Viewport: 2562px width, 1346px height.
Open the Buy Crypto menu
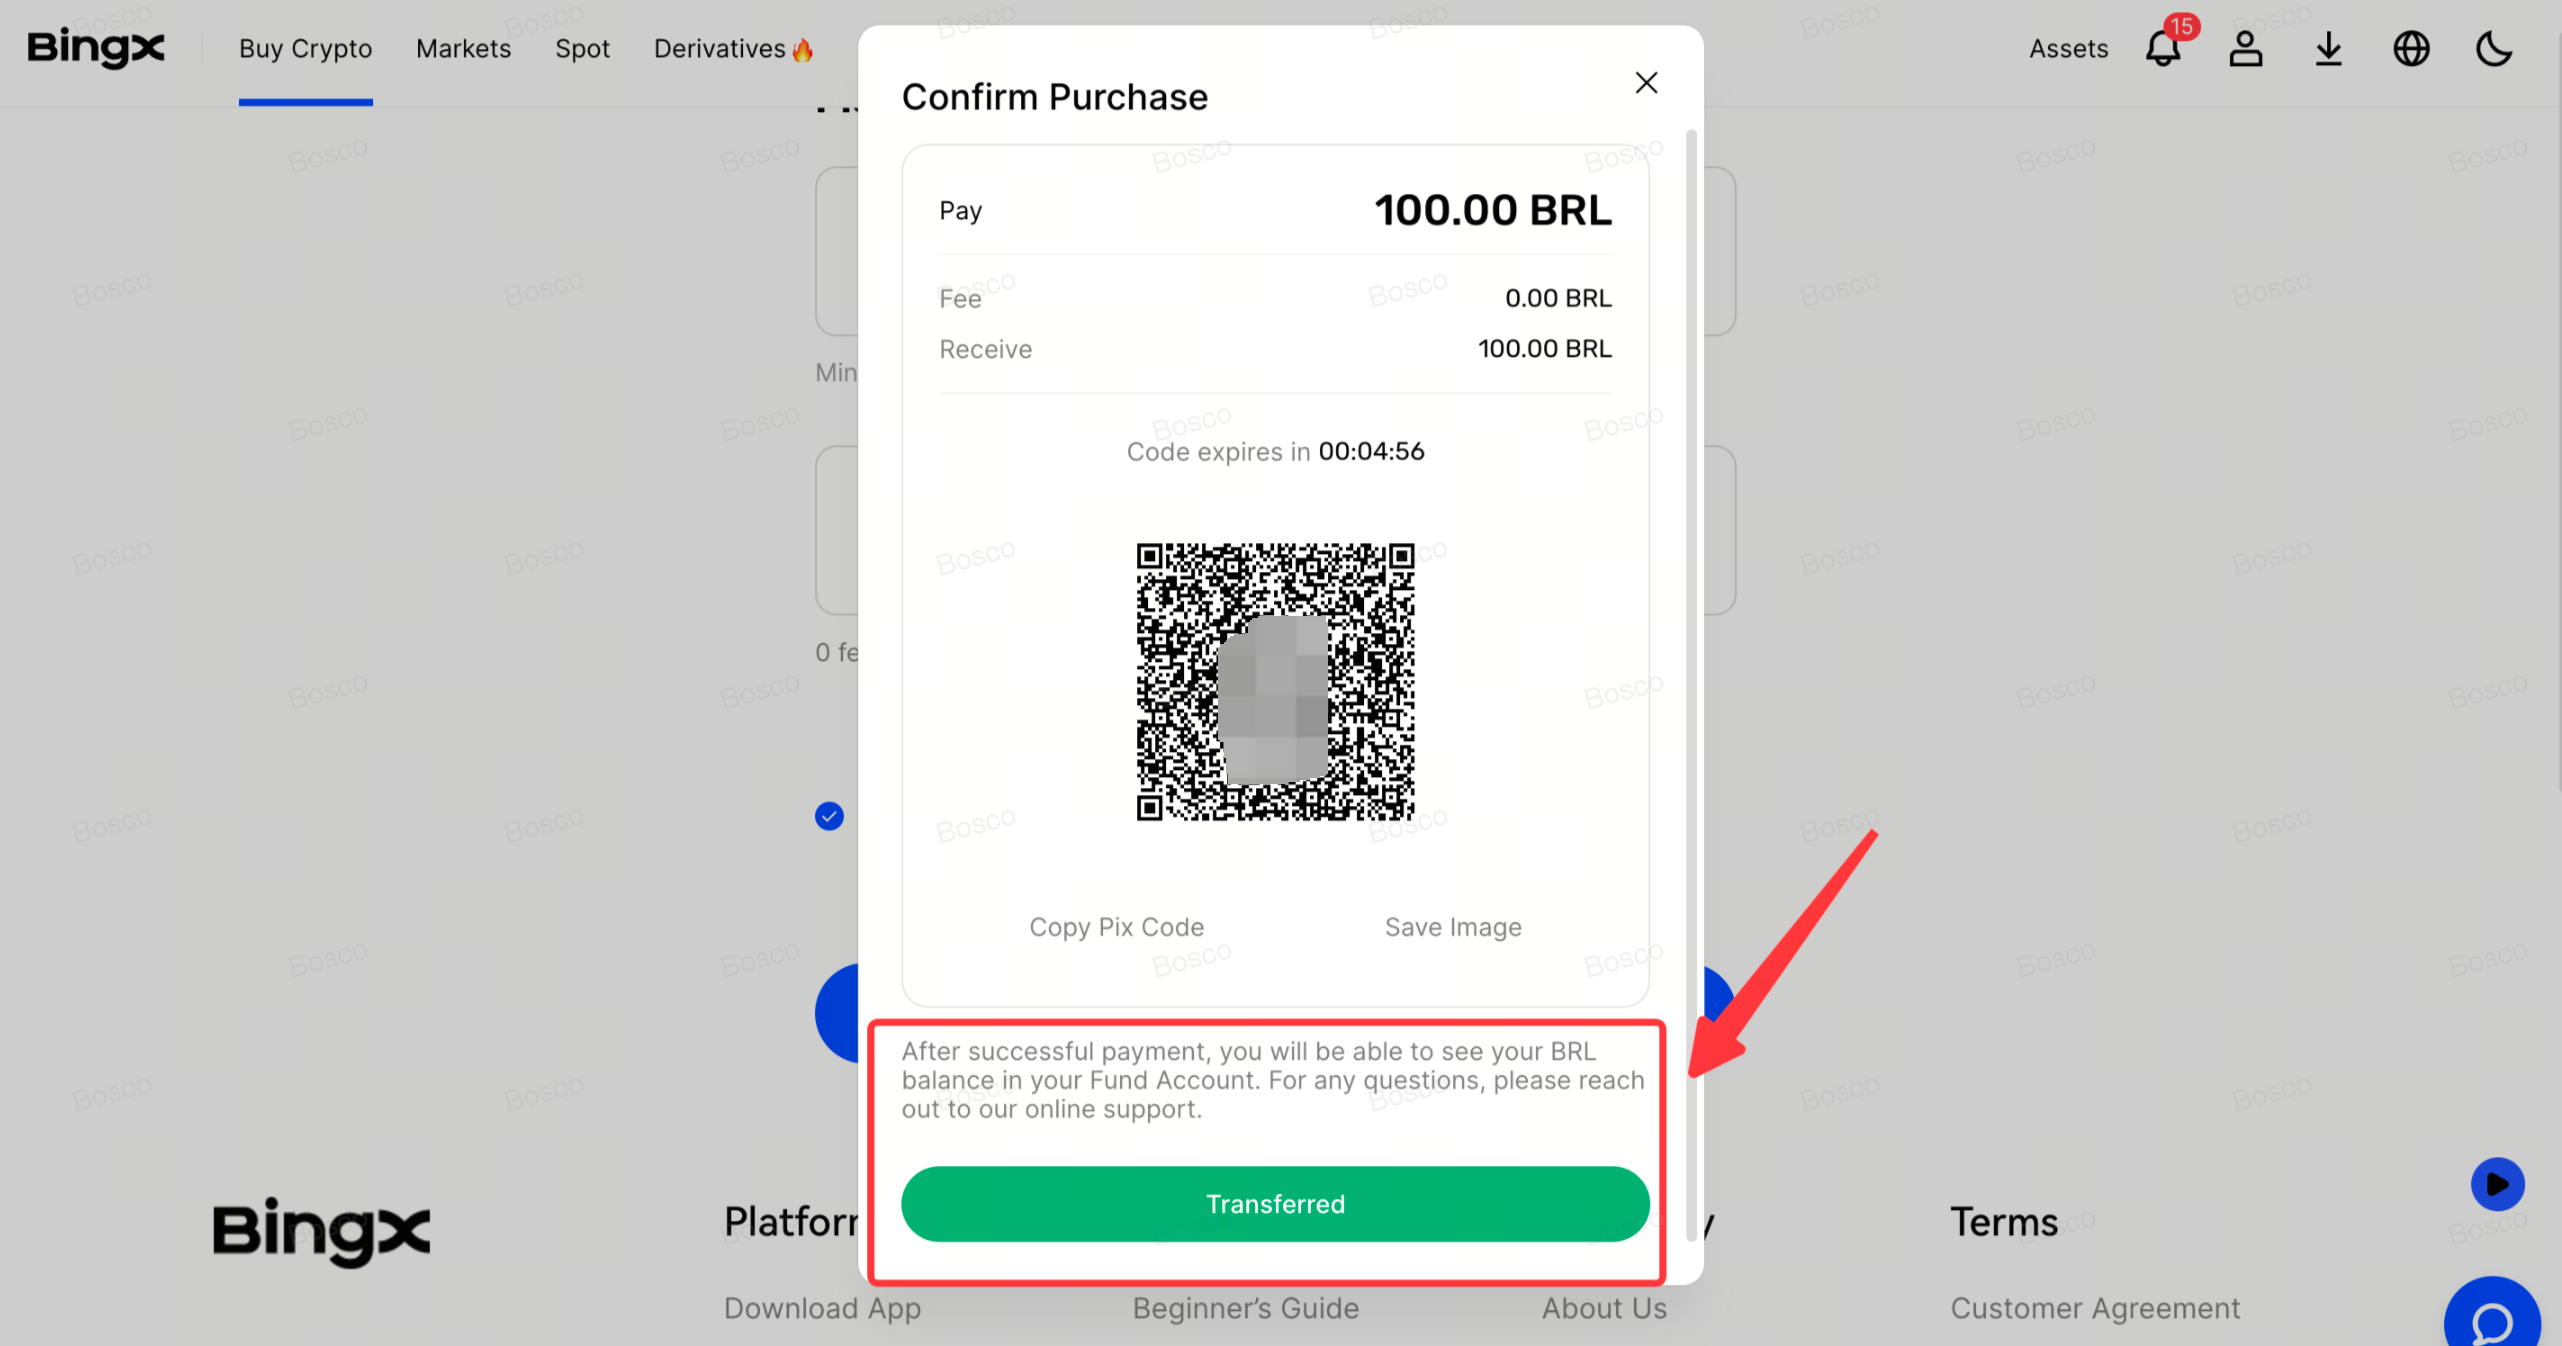tap(305, 48)
